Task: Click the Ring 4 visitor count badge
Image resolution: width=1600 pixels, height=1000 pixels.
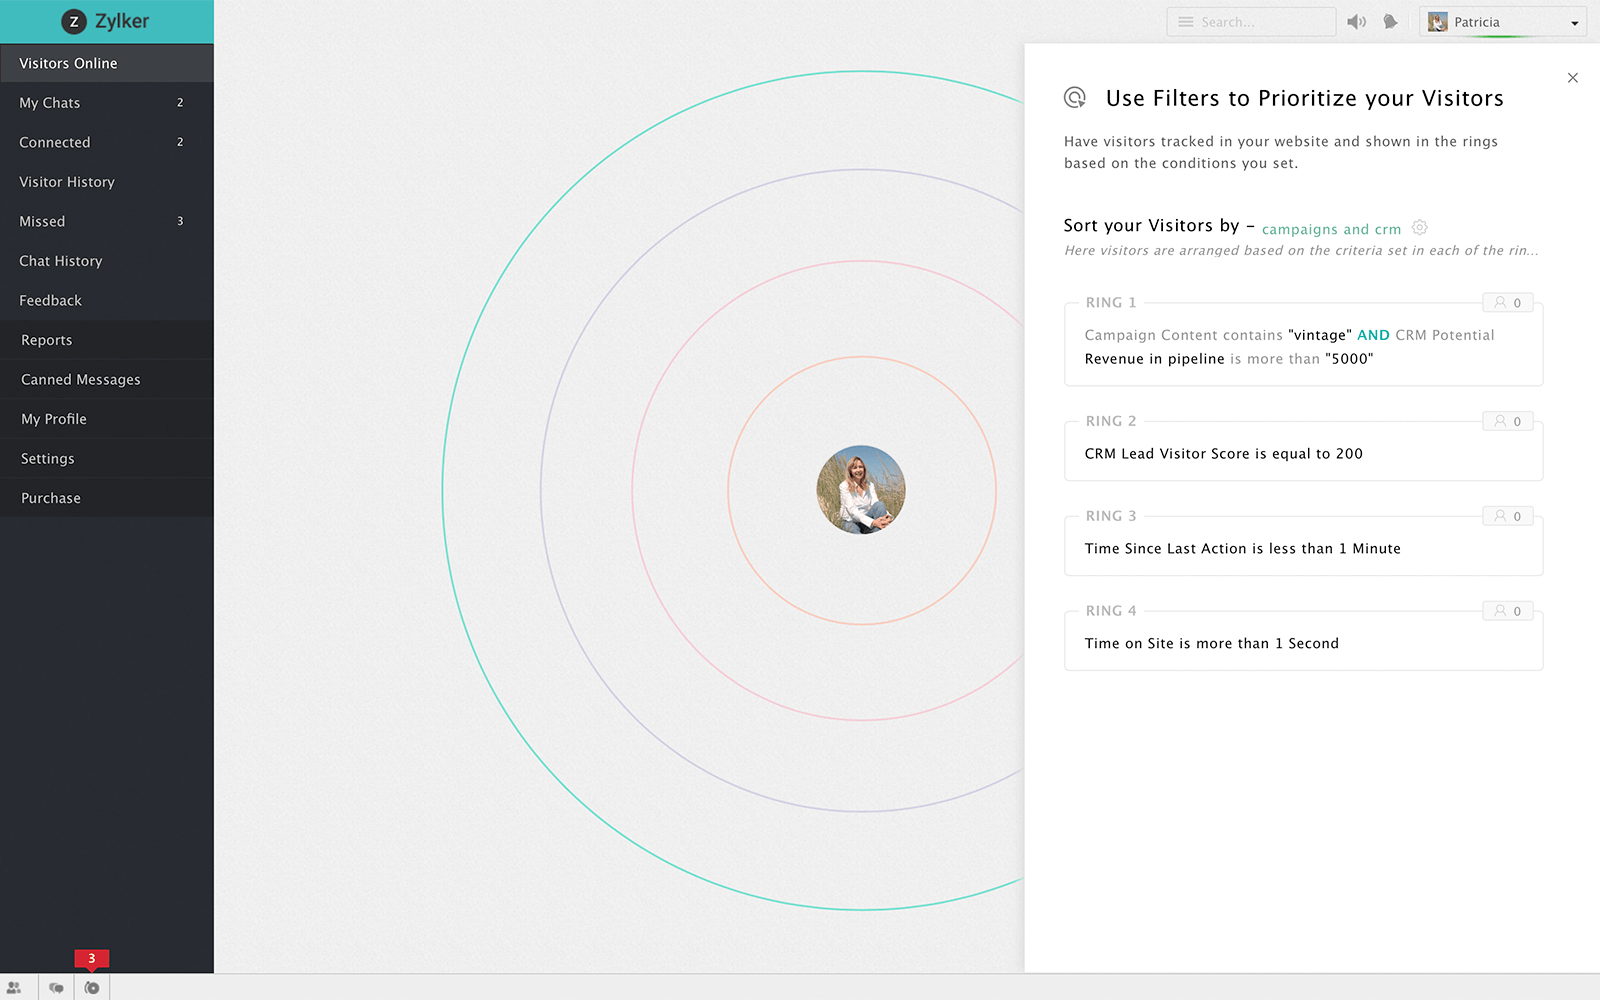Action: click(x=1507, y=611)
